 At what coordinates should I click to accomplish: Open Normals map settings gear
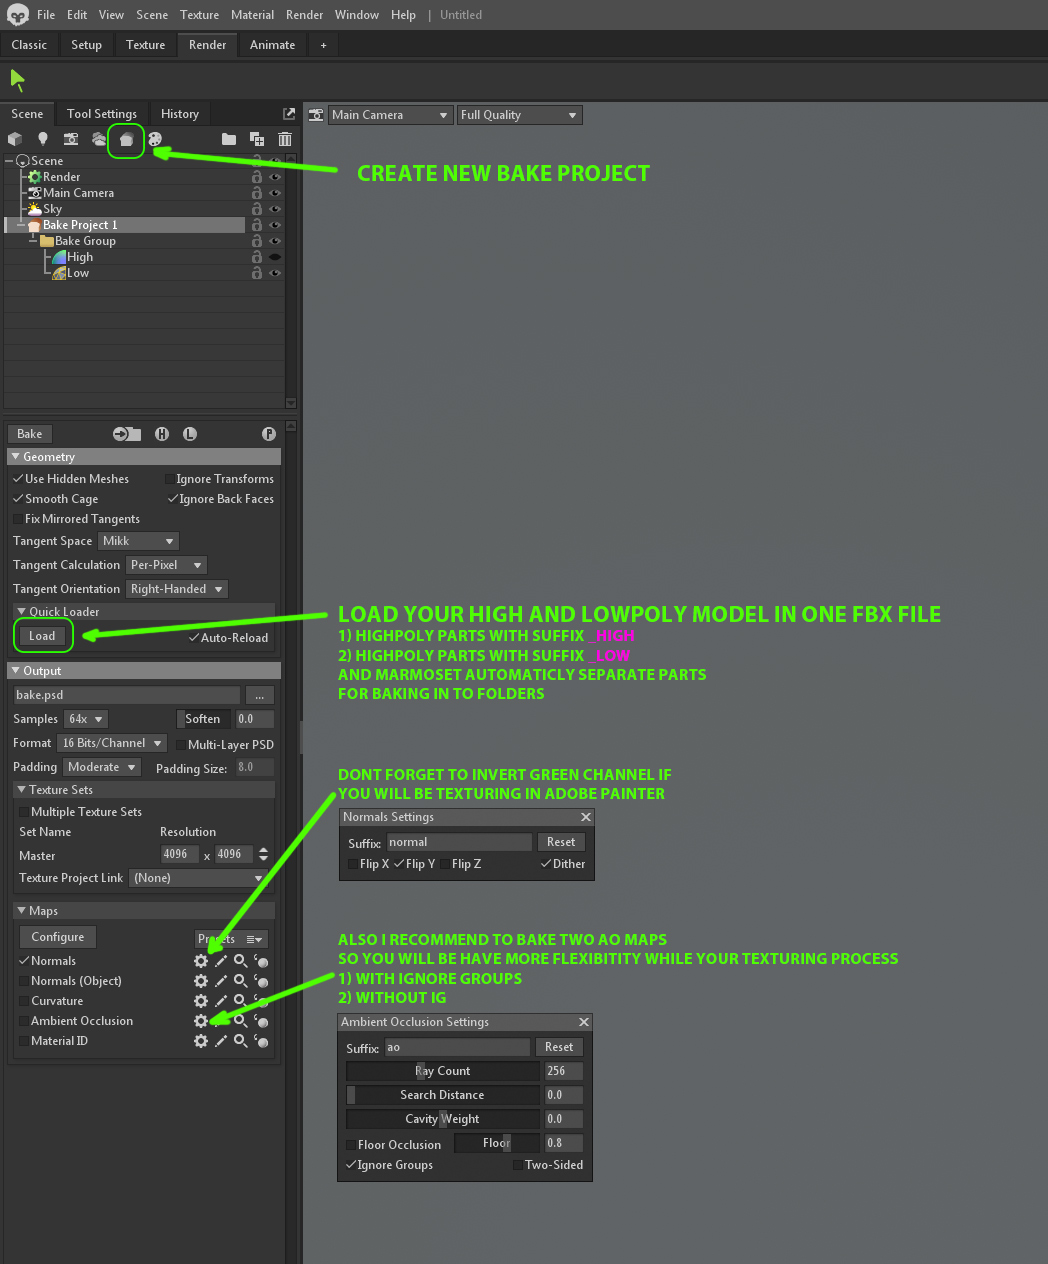pyautogui.click(x=201, y=961)
